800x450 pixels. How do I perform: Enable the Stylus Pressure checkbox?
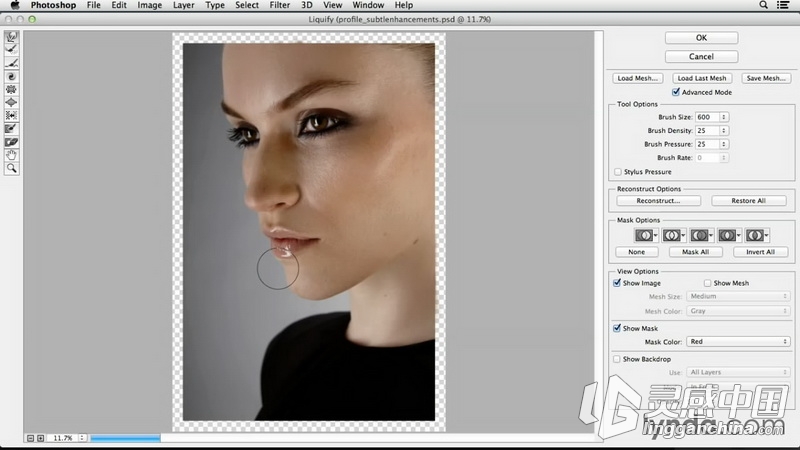618,172
